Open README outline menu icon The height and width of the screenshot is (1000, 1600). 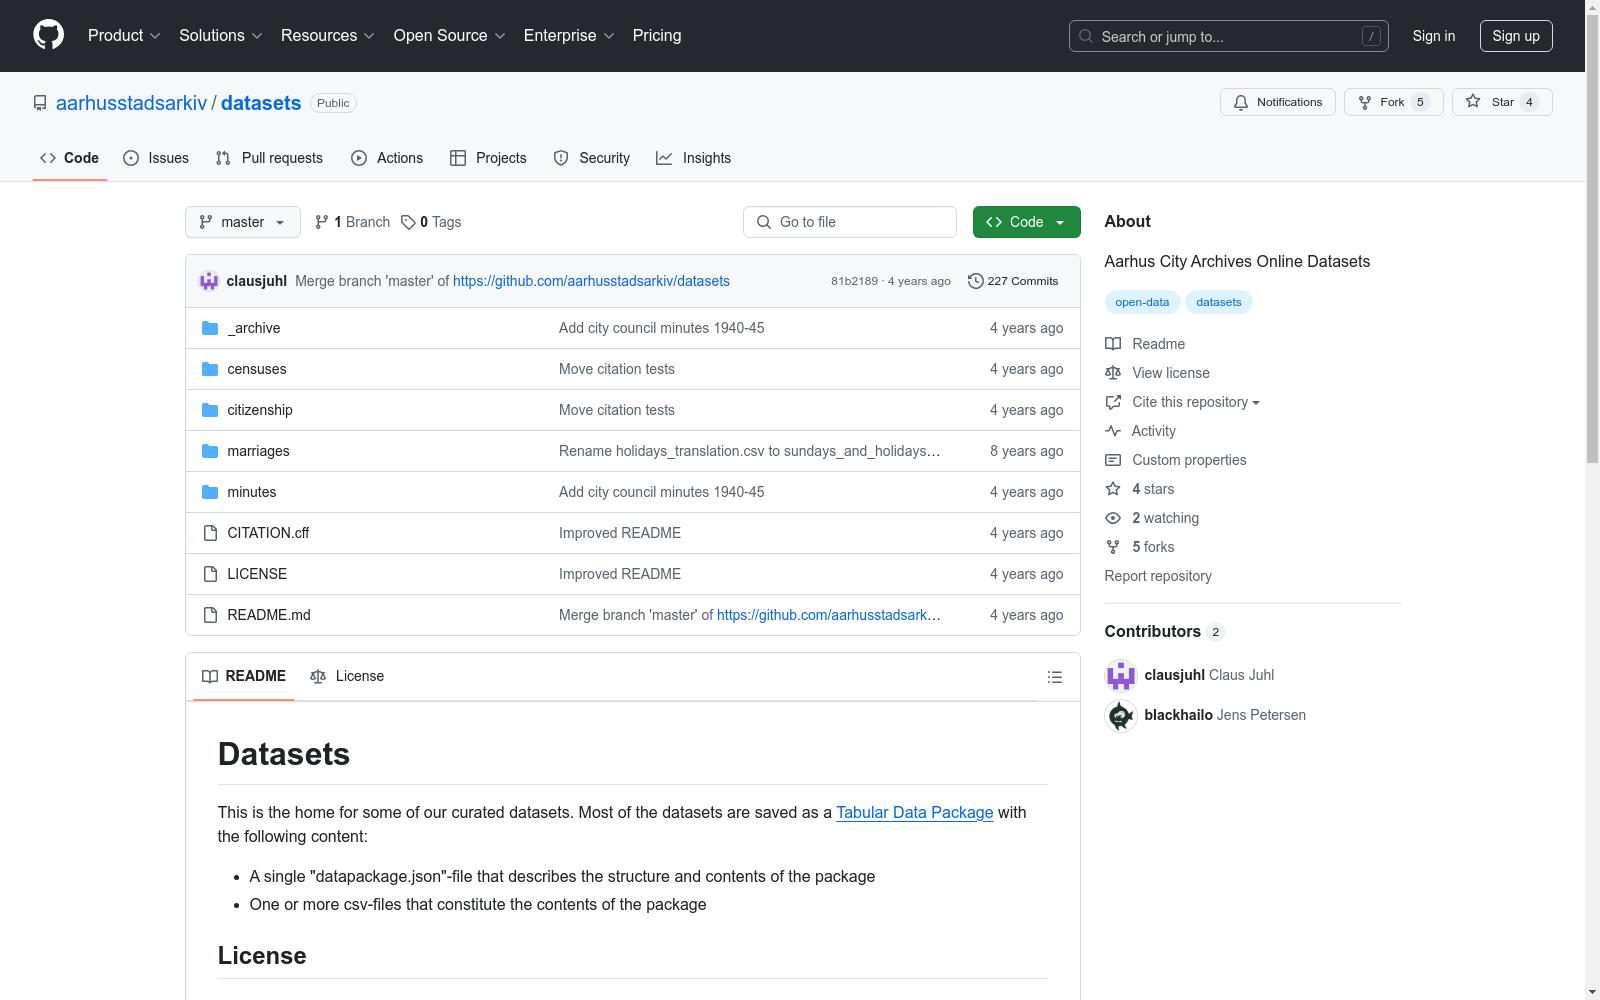[1054, 677]
